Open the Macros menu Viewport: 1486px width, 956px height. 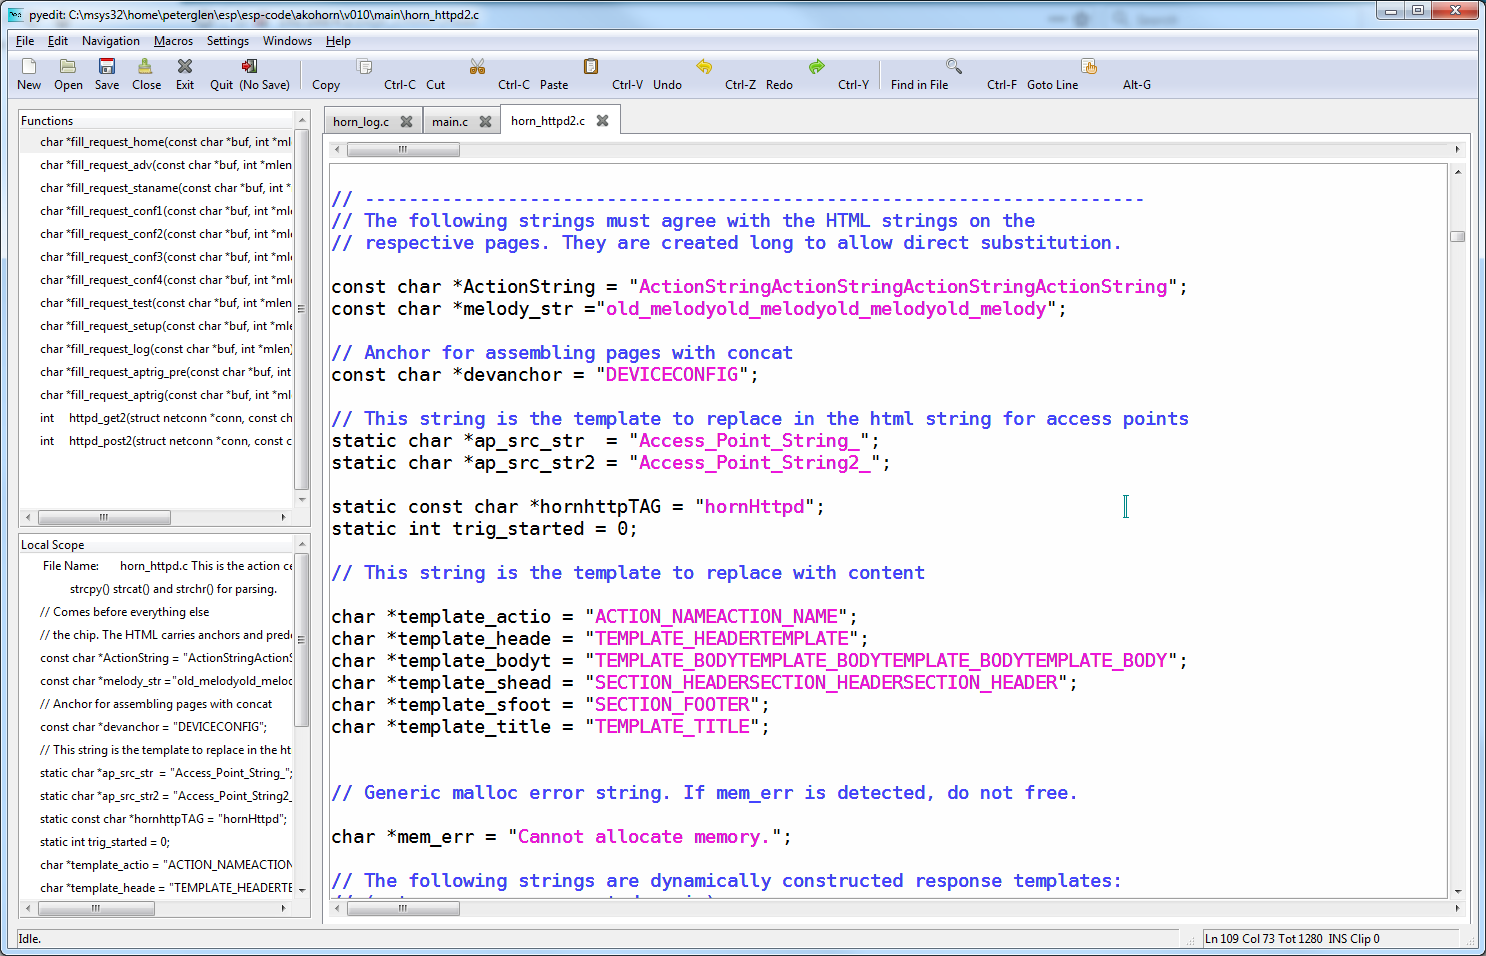173,41
